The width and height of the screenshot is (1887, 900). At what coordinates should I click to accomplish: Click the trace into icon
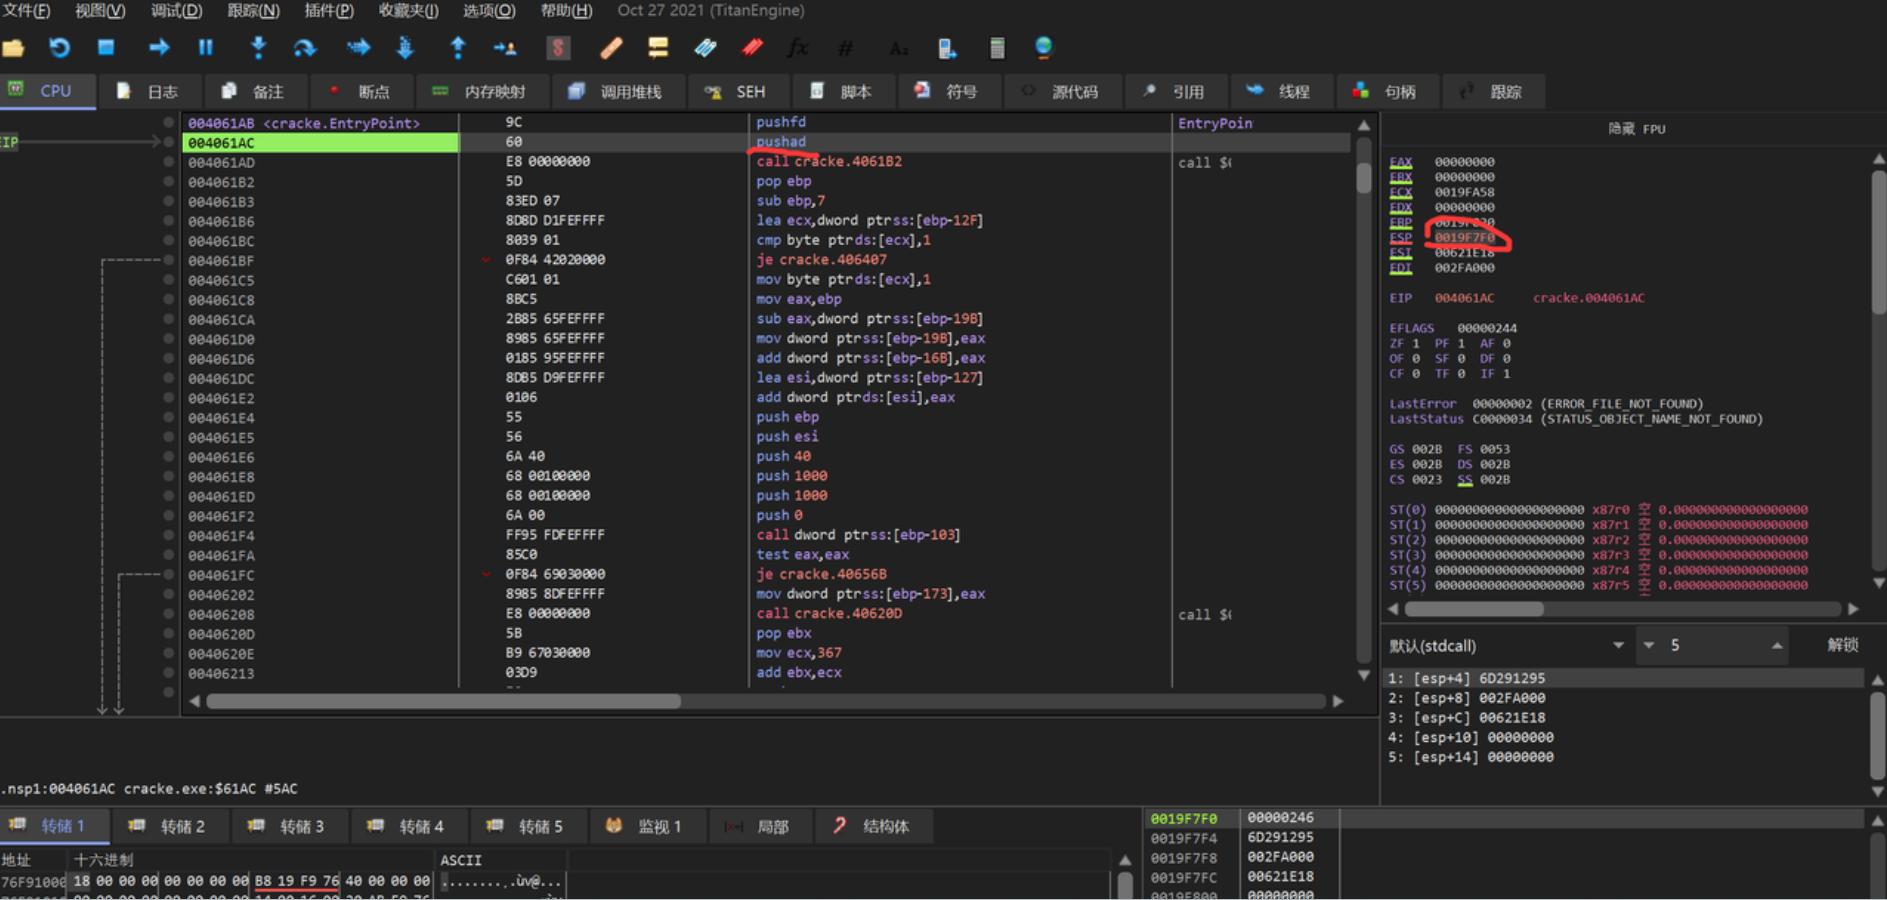(x=358, y=47)
